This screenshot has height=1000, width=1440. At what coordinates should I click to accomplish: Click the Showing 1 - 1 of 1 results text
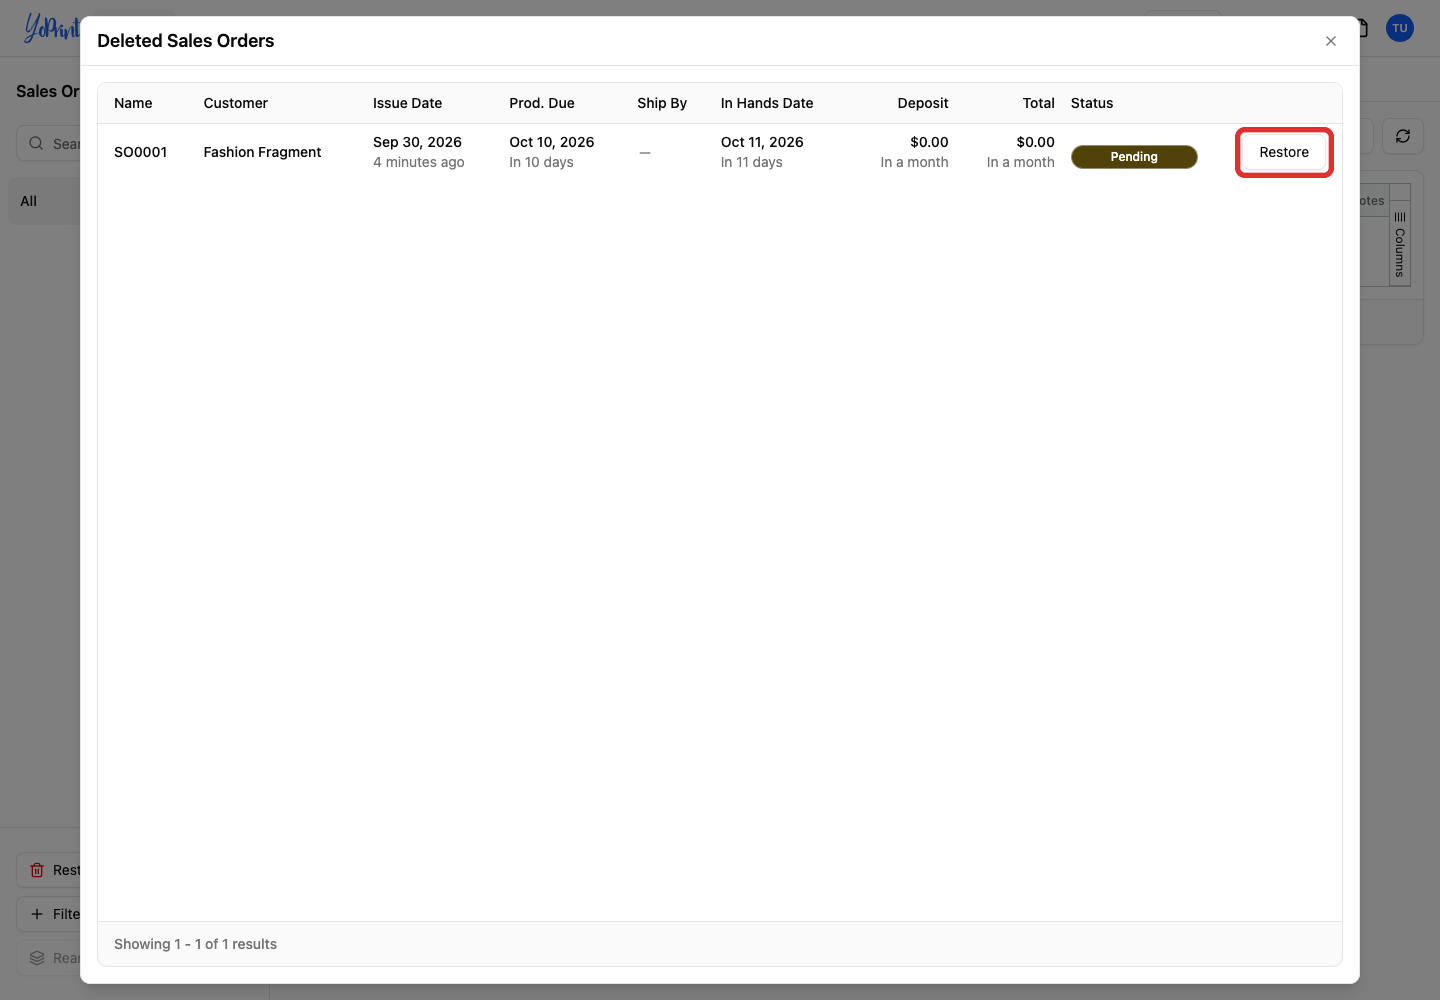(x=195, y=944)
